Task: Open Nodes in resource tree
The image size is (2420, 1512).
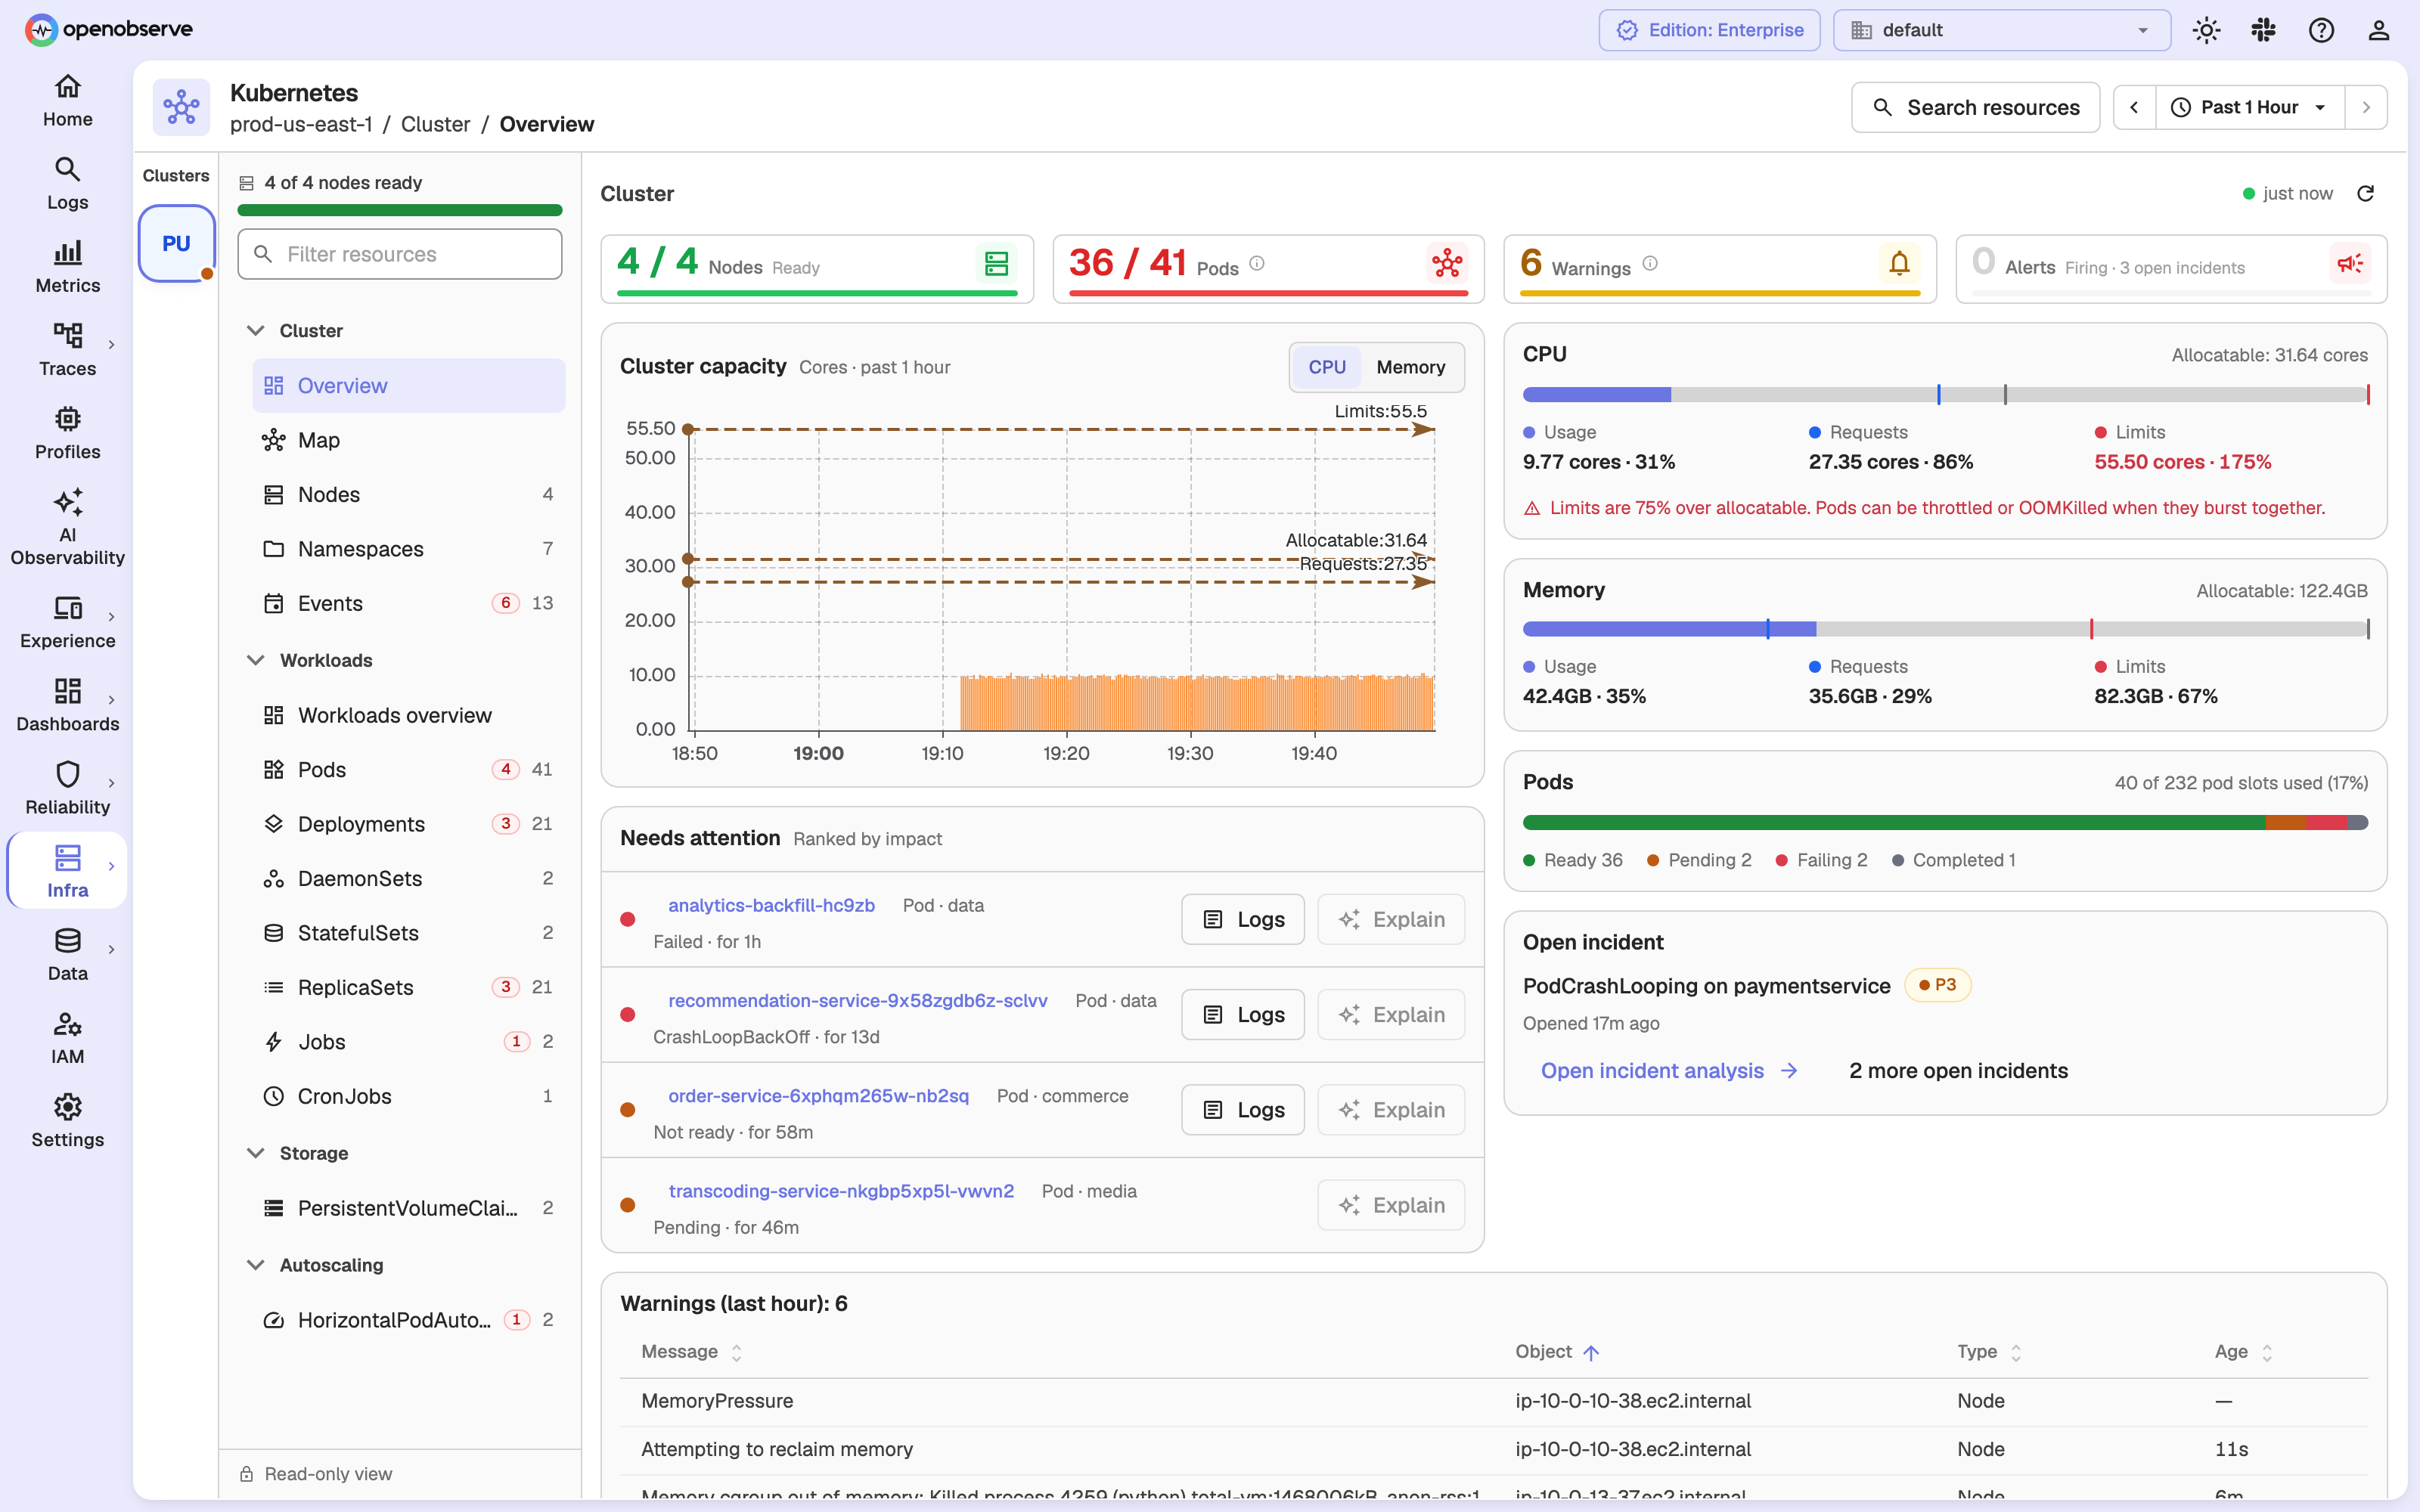Action: (x=408, y=494)
